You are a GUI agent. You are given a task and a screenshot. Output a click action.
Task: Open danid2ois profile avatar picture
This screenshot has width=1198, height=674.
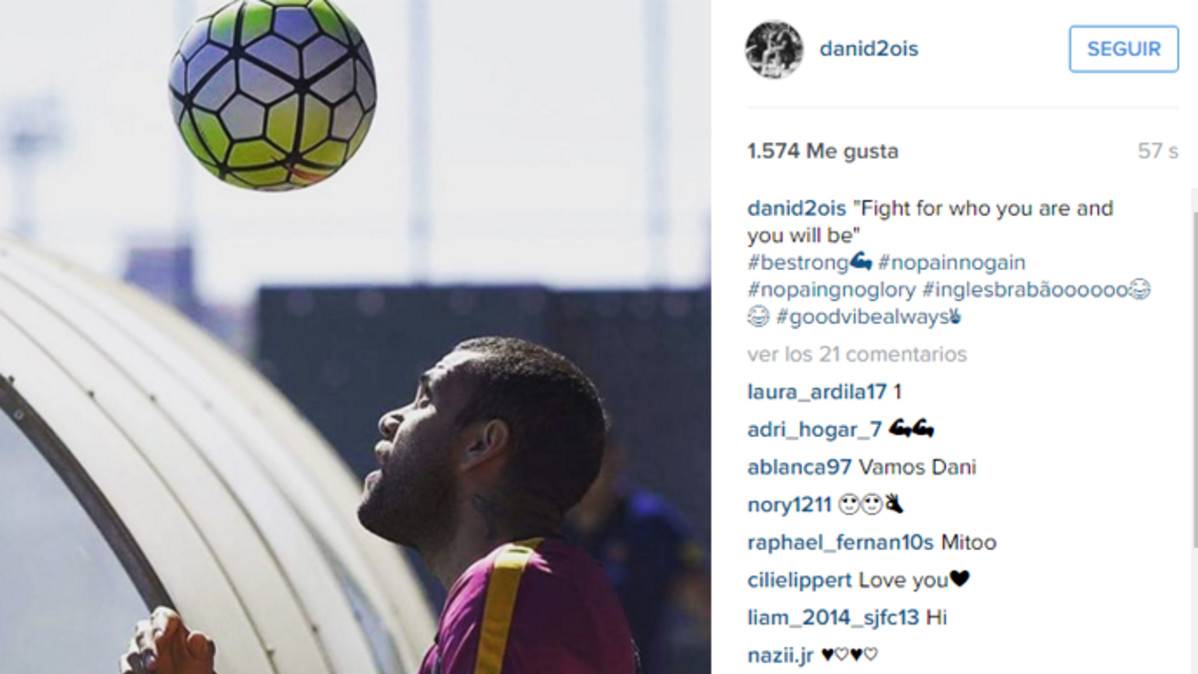(774, 49)
